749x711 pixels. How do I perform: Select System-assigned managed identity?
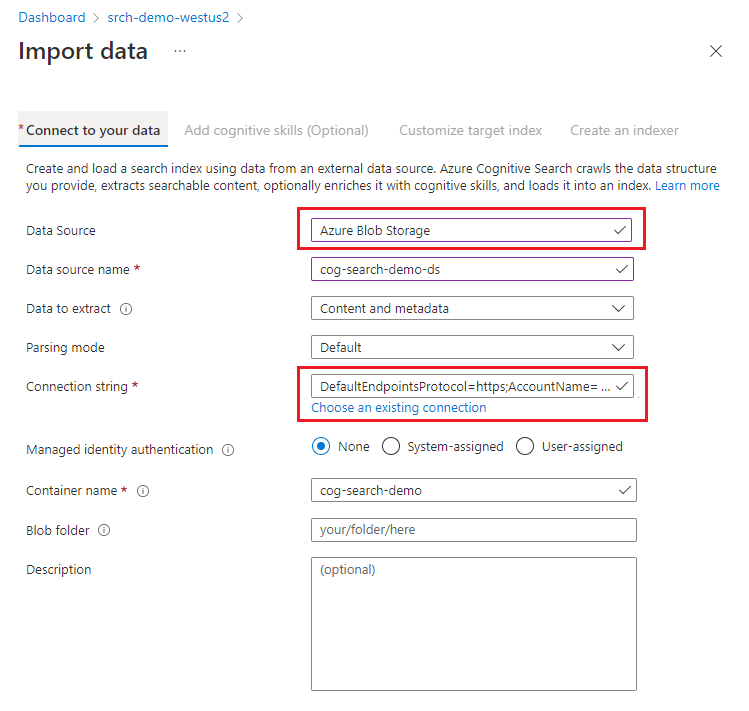(391, 447)
